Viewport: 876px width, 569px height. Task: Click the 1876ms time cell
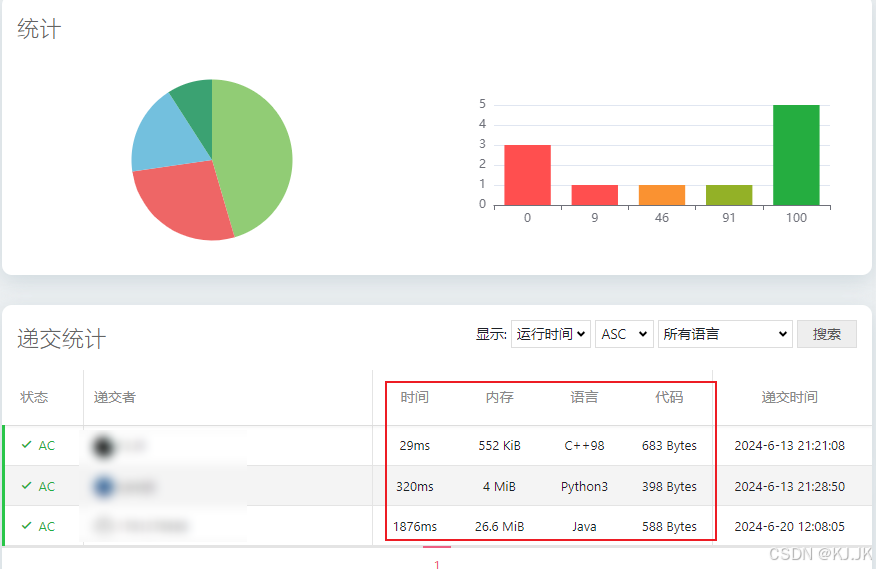point(415,527)
